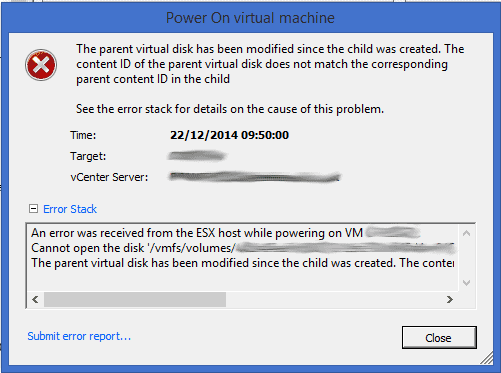Click the Power On virtual machine title bar
501x373 pixels.
[x=250, y=18]
